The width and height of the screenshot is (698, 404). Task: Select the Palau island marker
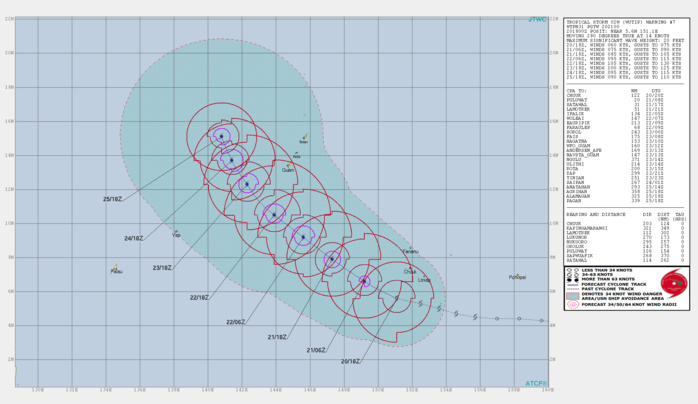[x=117, y=268]
